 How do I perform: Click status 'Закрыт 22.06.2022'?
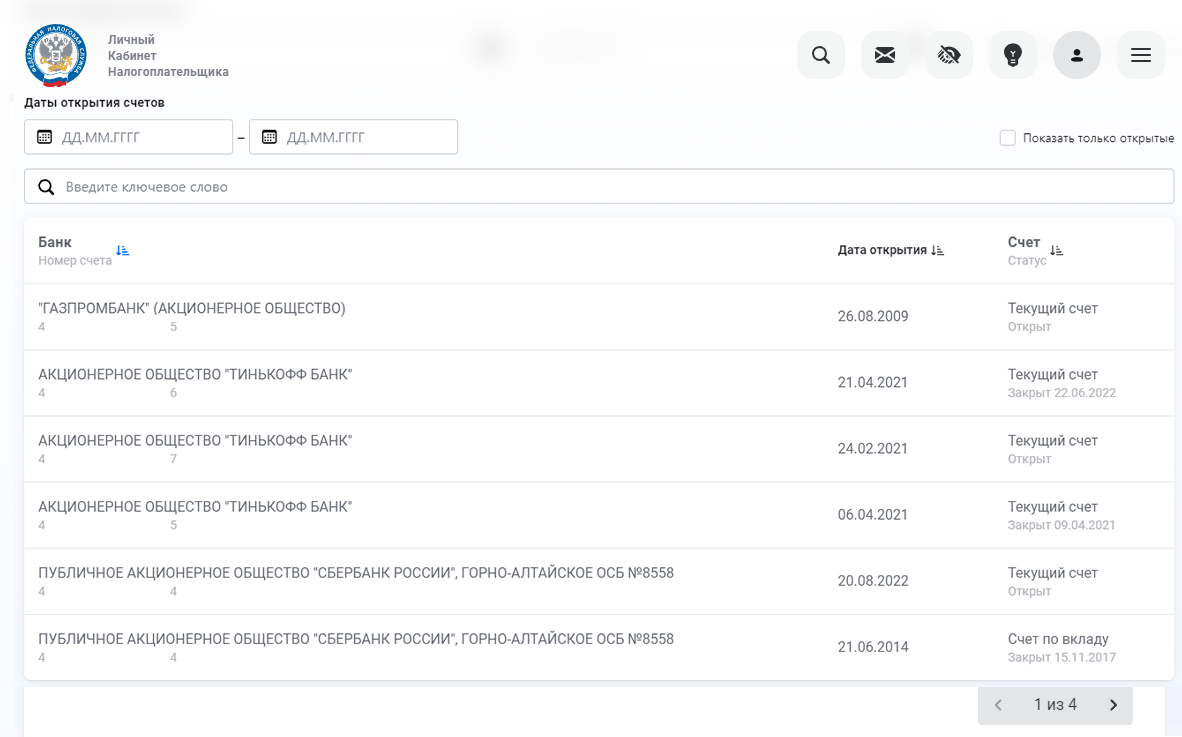coord(1061,393)
